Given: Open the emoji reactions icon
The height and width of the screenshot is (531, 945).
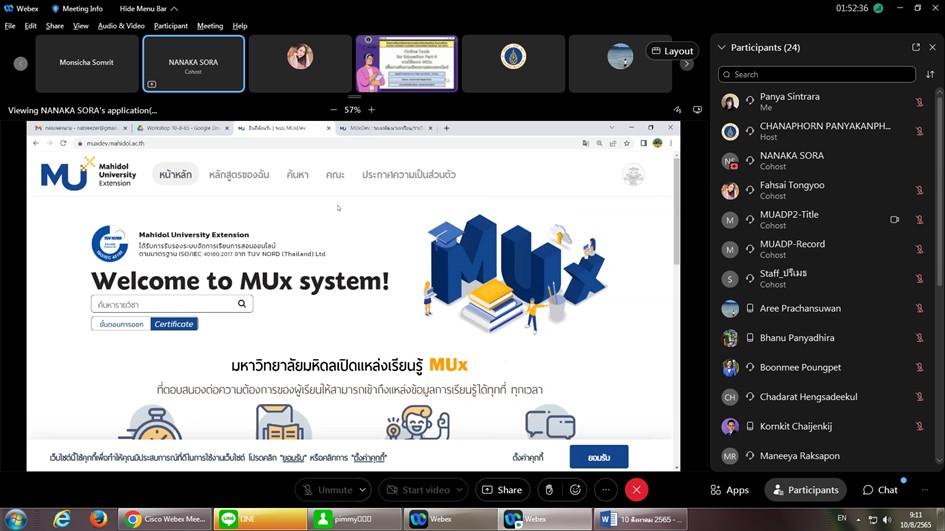Looking at the screenshot, I should [x=575, y=490].
